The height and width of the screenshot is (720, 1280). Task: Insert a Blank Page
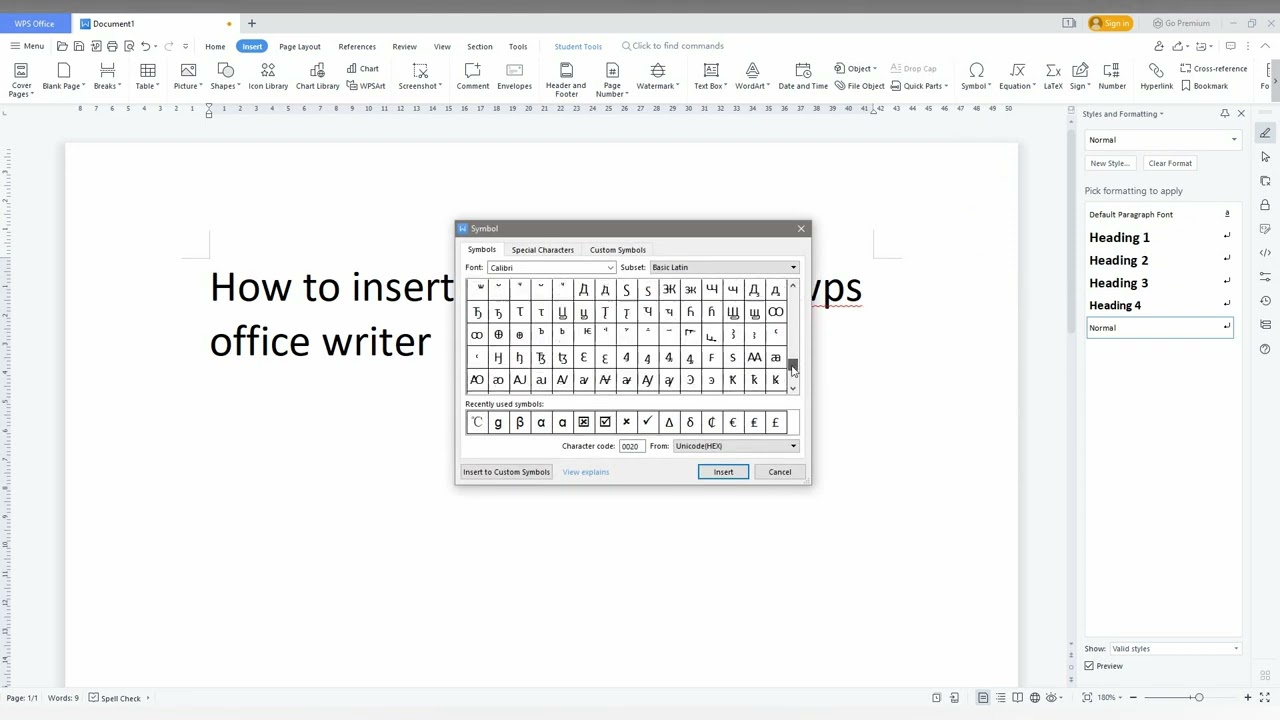pyautogui.click(x=63, y=76)
